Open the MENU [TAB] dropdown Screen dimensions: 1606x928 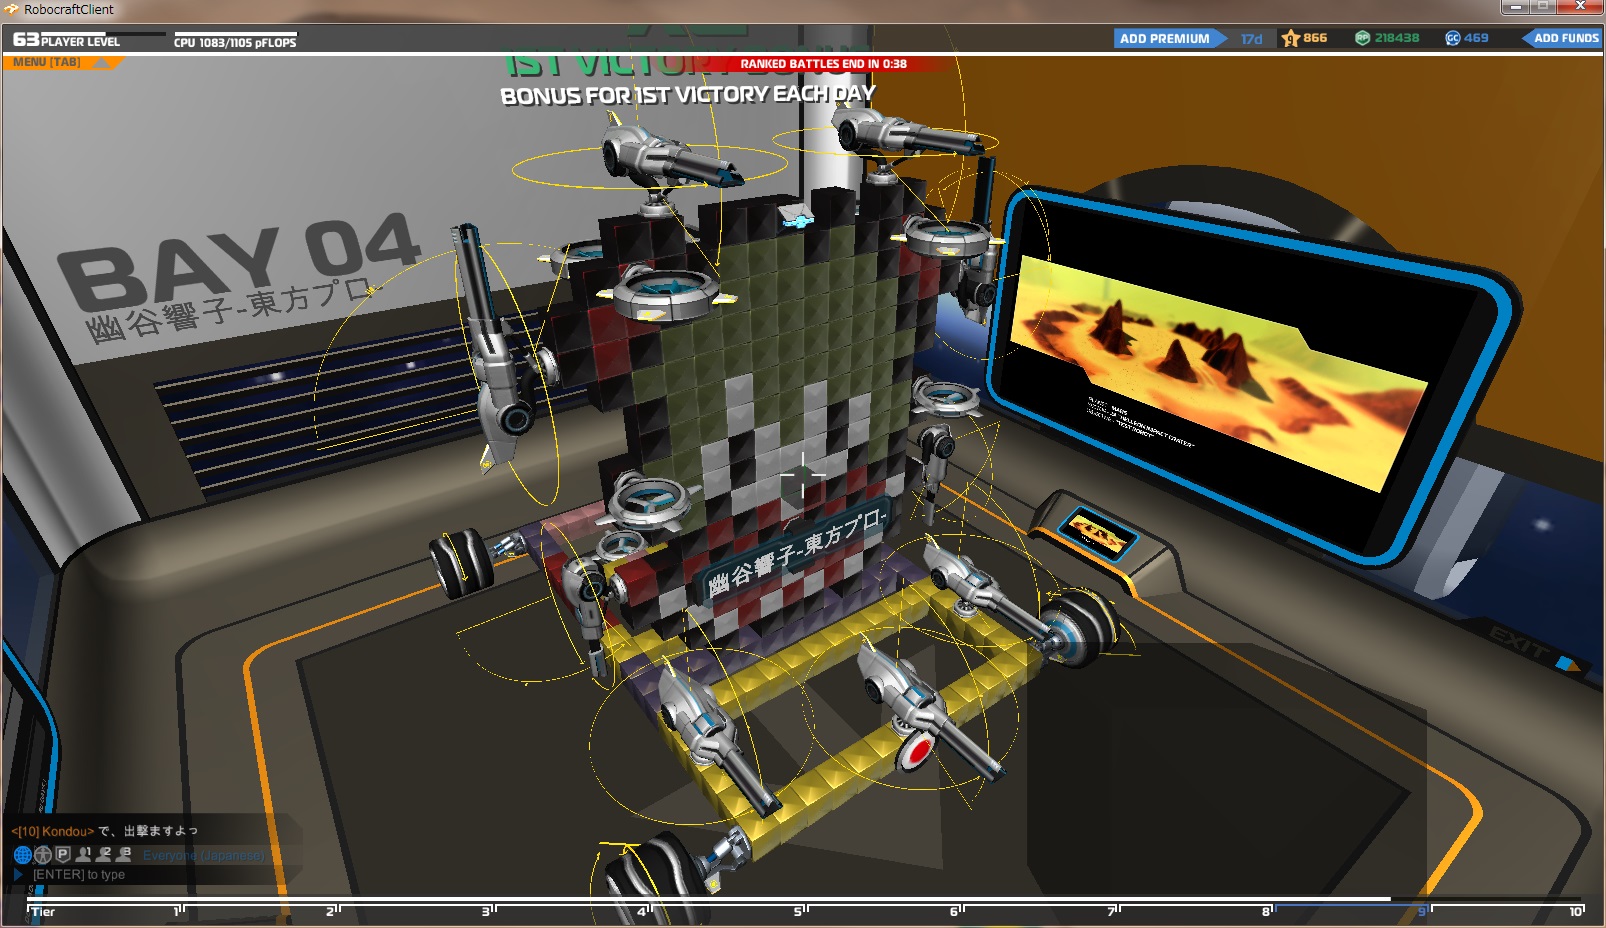[x=65, y=62]
